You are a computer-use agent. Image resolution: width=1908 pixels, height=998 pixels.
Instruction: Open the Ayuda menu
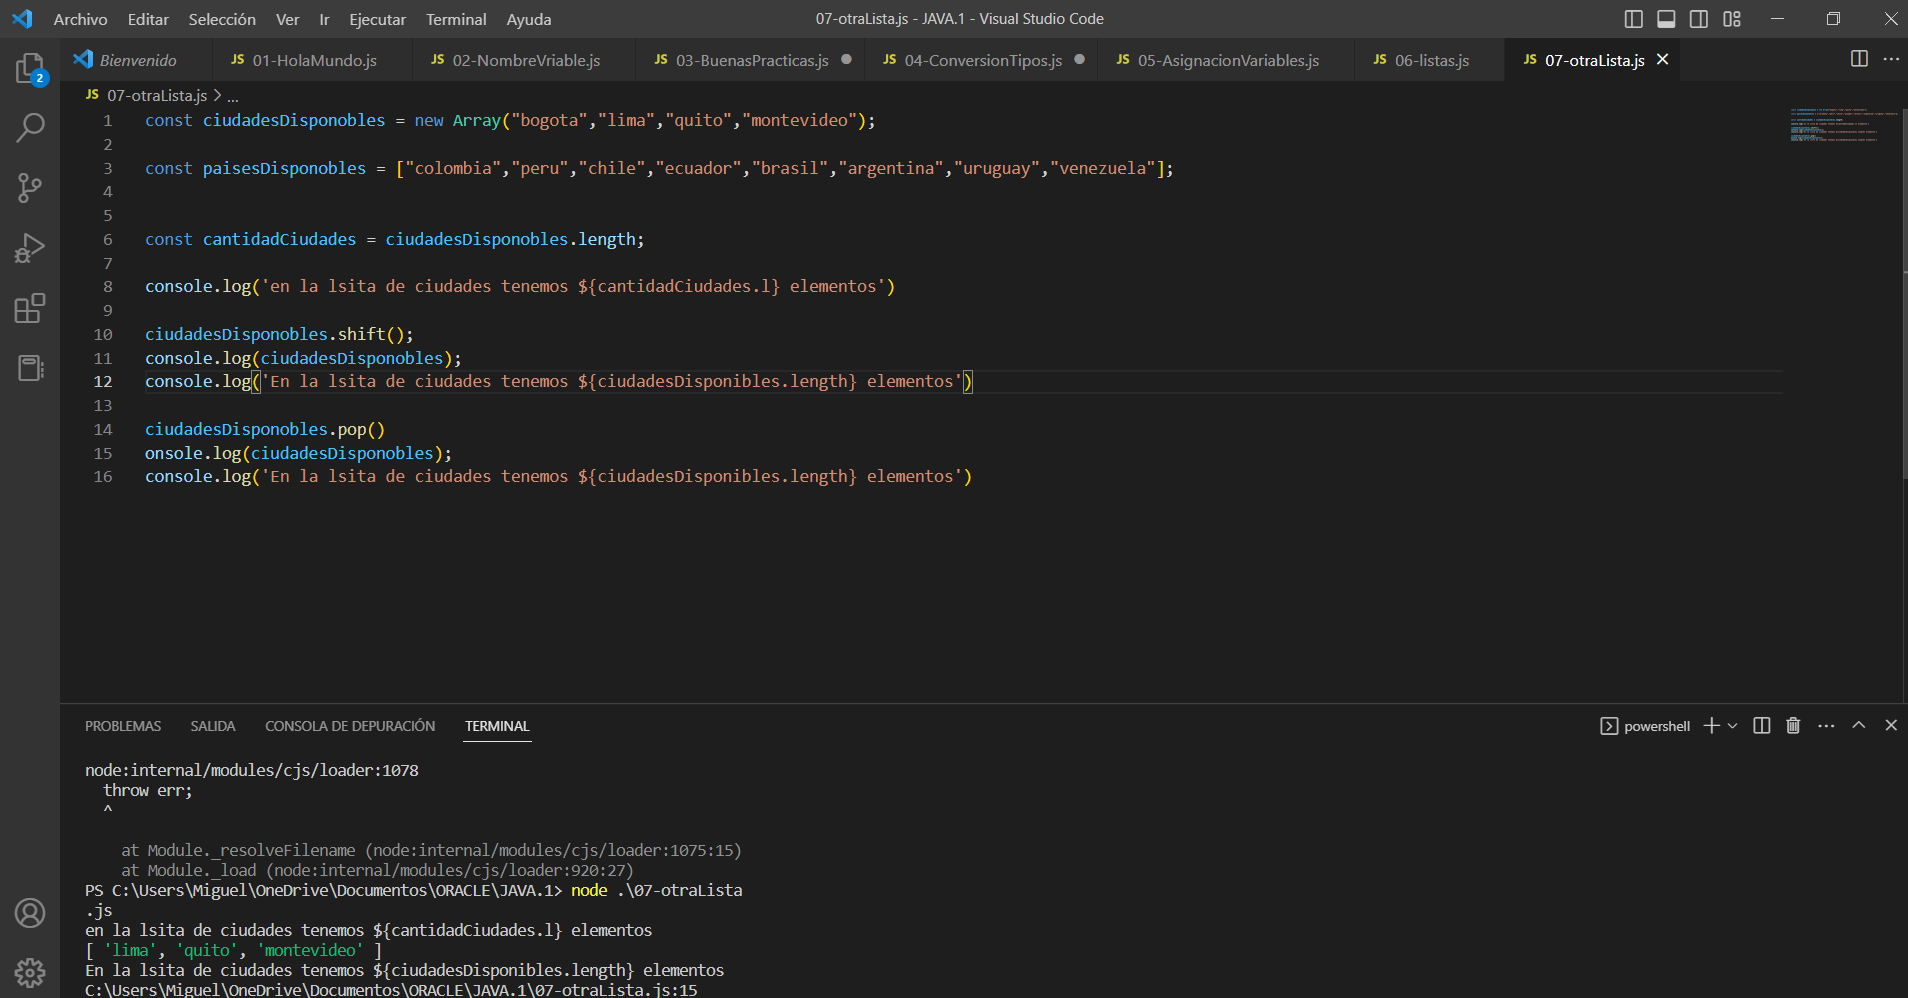(529, 19)
